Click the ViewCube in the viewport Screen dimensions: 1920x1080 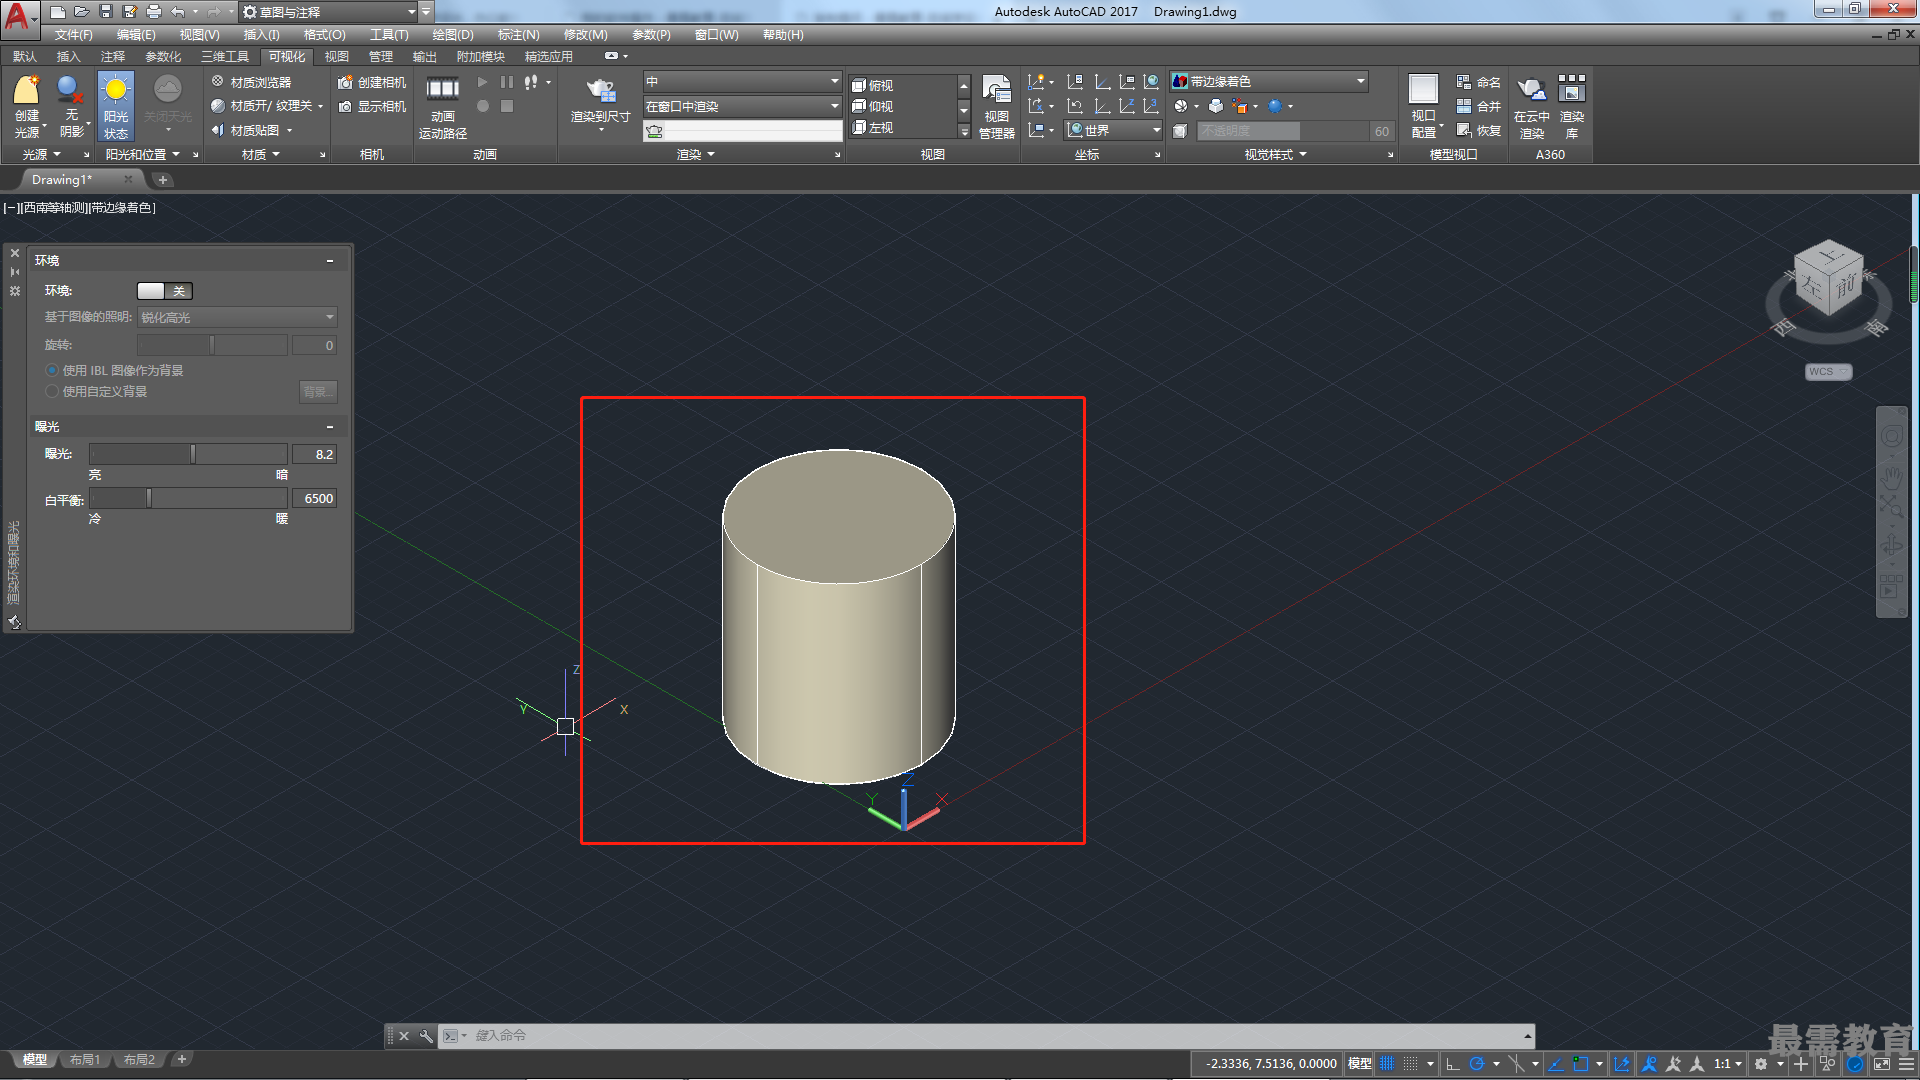pyautogui.click(x=1829, y=278)
